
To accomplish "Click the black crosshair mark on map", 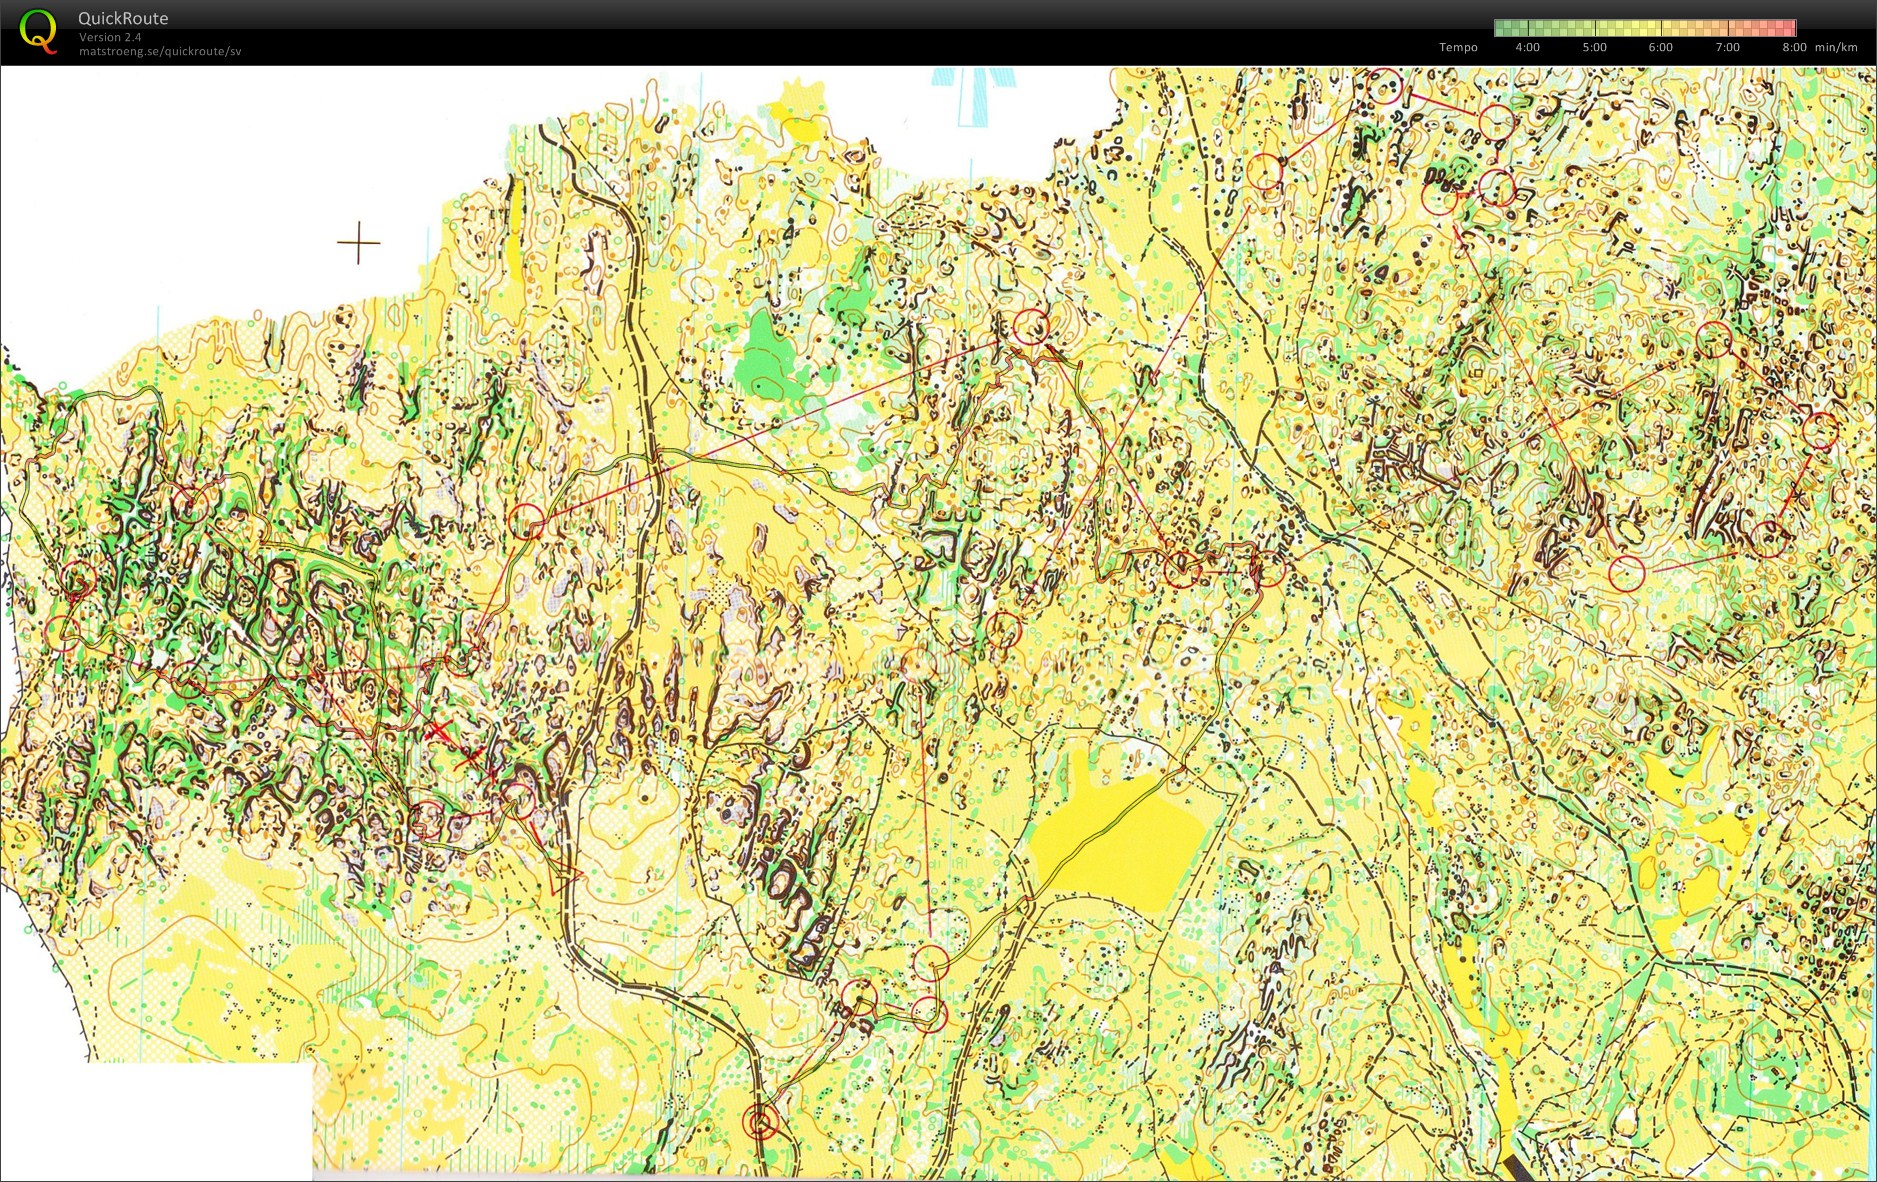I will click(x=358, y=242).
